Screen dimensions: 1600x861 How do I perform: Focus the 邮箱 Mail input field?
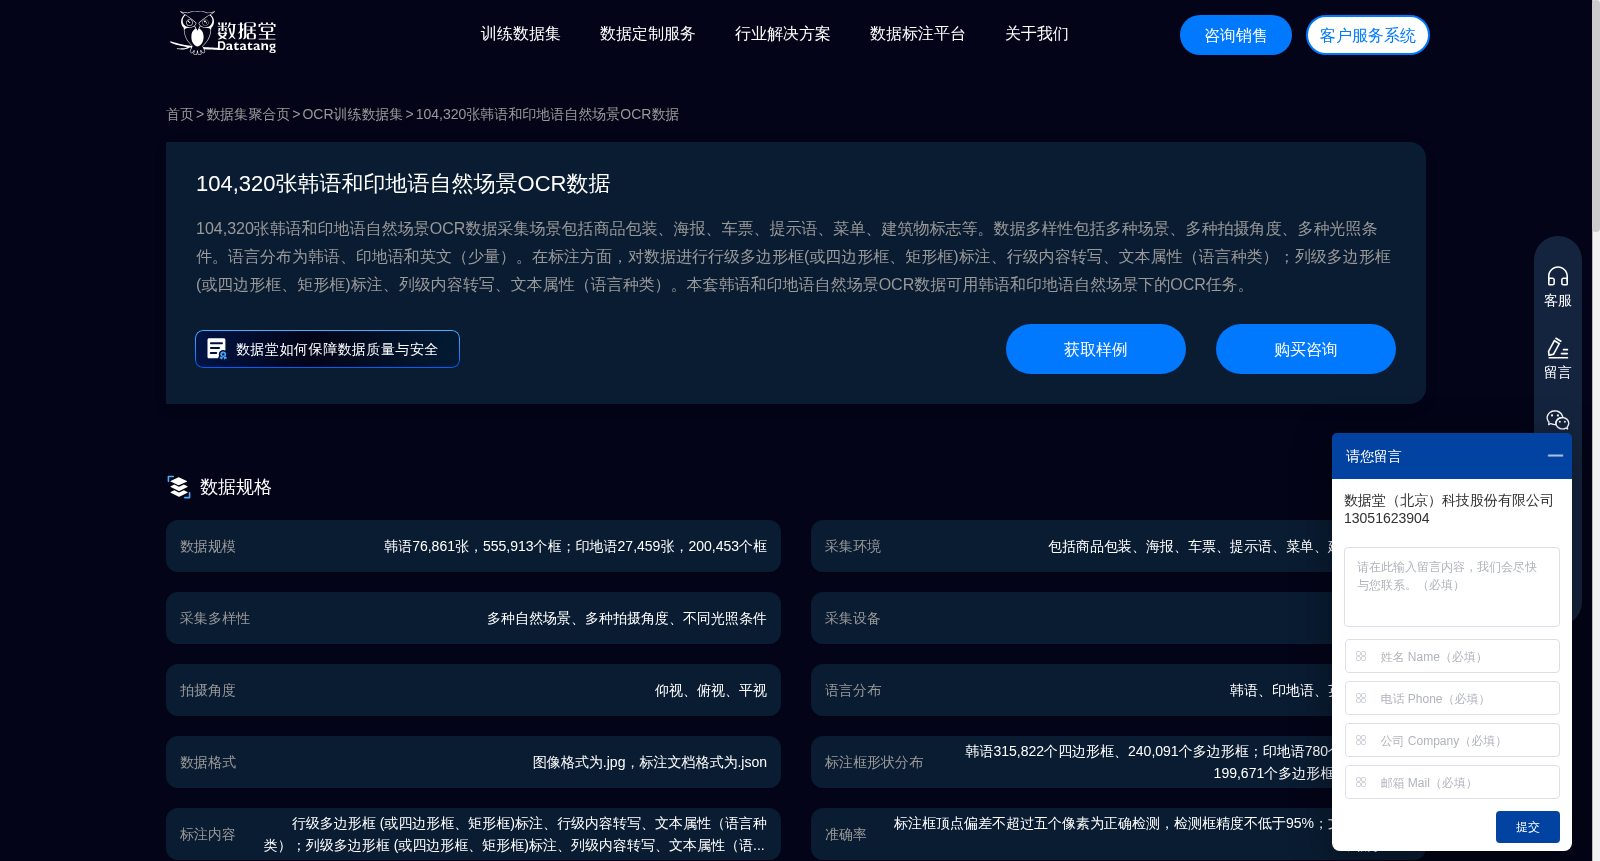click(x=1452, y=782)
